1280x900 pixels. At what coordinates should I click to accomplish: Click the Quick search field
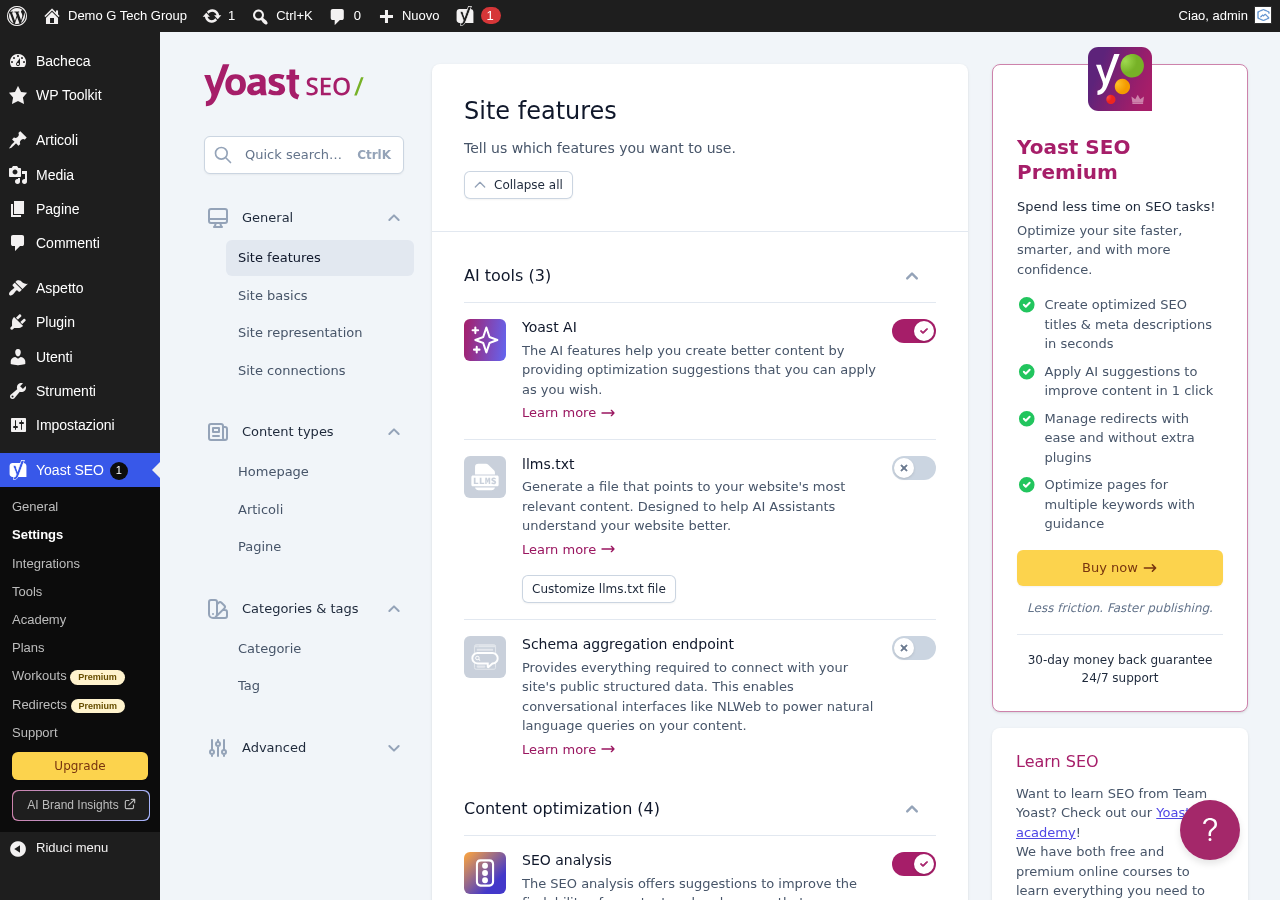click(304, 155)
